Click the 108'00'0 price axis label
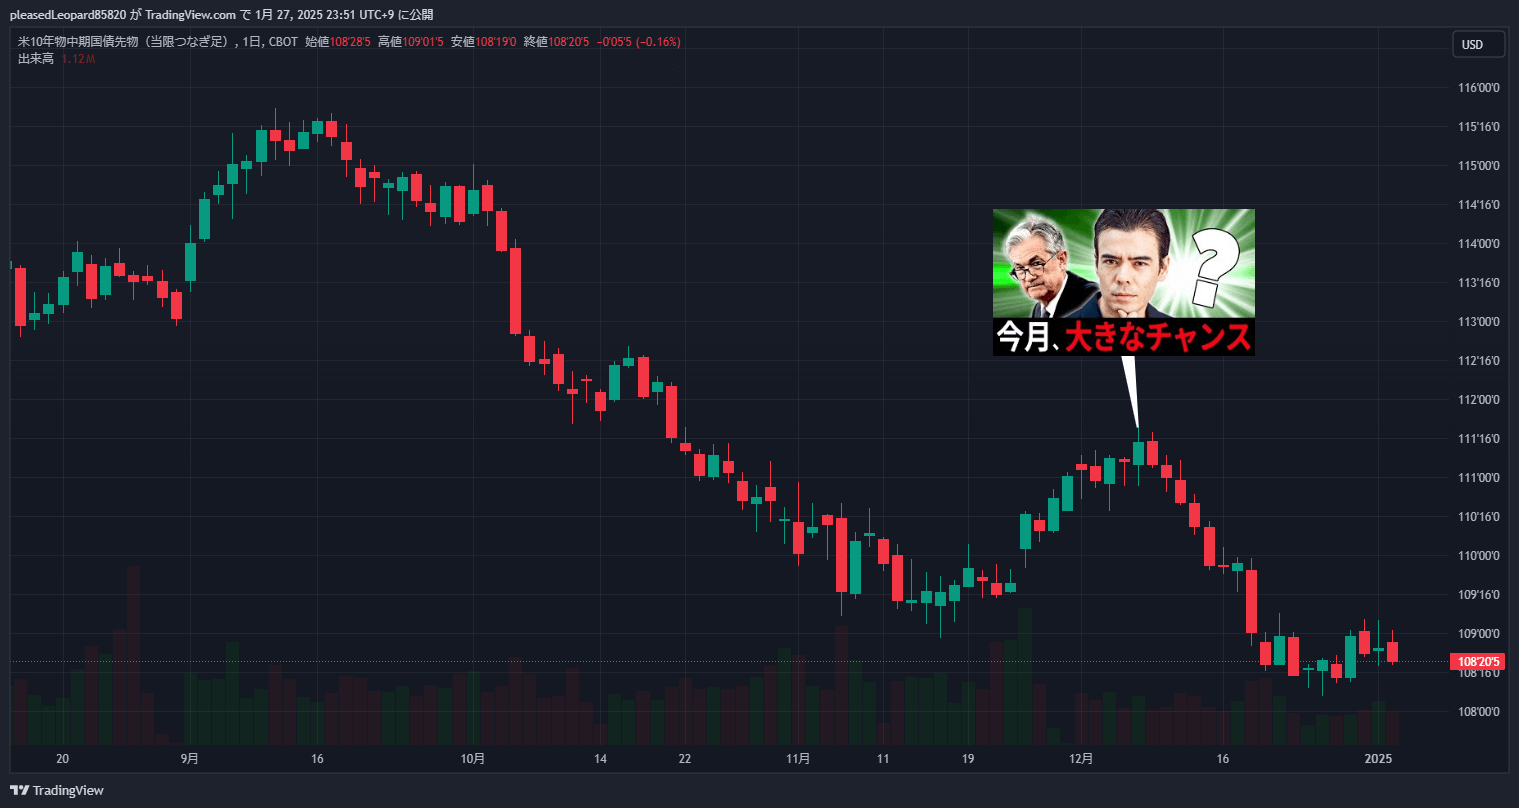 click(x=1479, y=712)
